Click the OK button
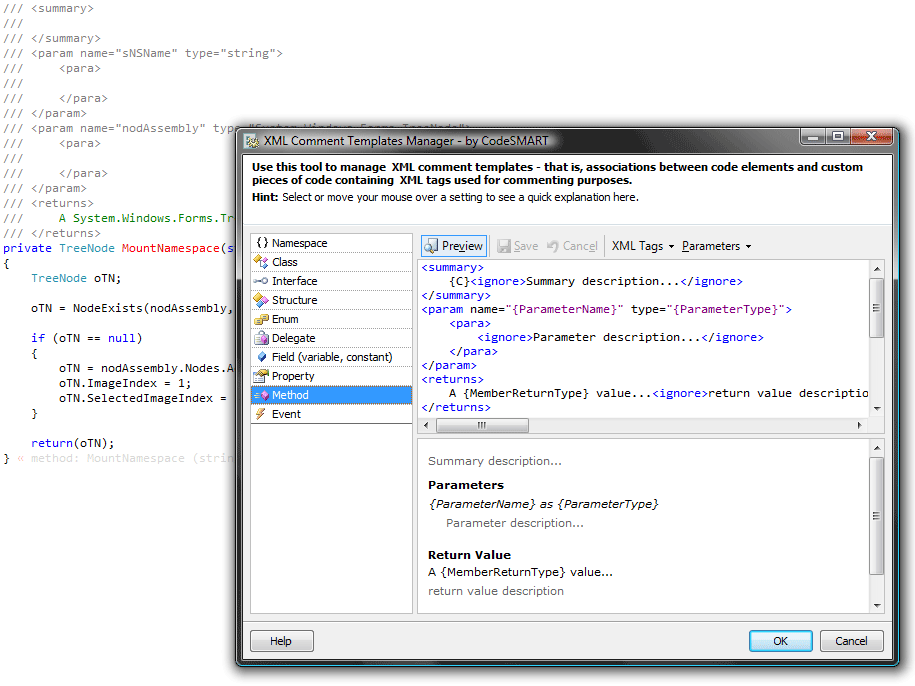 click(780, 641)
